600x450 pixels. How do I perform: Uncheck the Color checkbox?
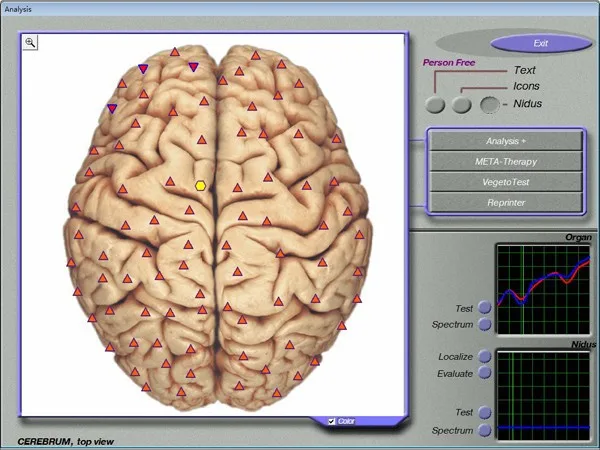coord(332,421)
